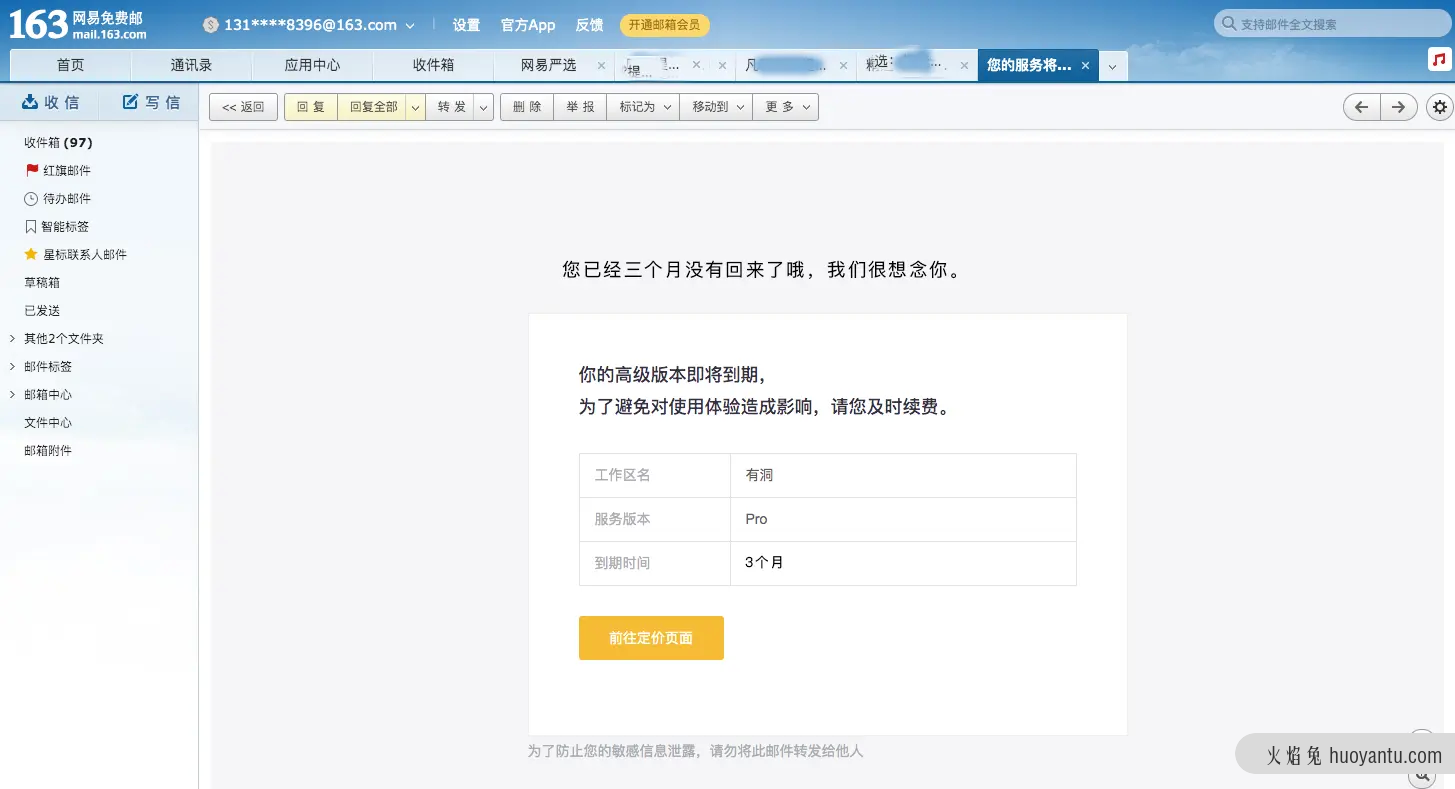The width and height of the screenshot is (1455, 789).
Task: Switch to the 应用中心 tab
Action: tap(312, 65)
